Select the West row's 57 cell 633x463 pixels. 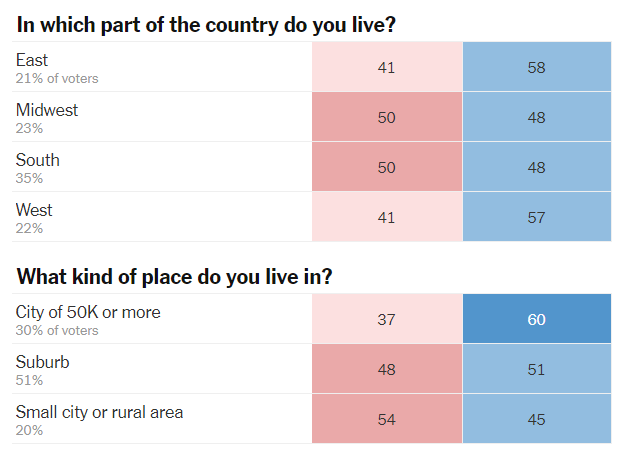coord(536,217)
